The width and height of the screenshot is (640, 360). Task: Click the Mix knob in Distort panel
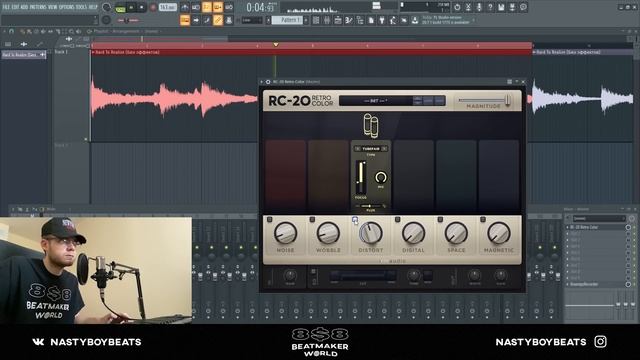coord(381,177)
